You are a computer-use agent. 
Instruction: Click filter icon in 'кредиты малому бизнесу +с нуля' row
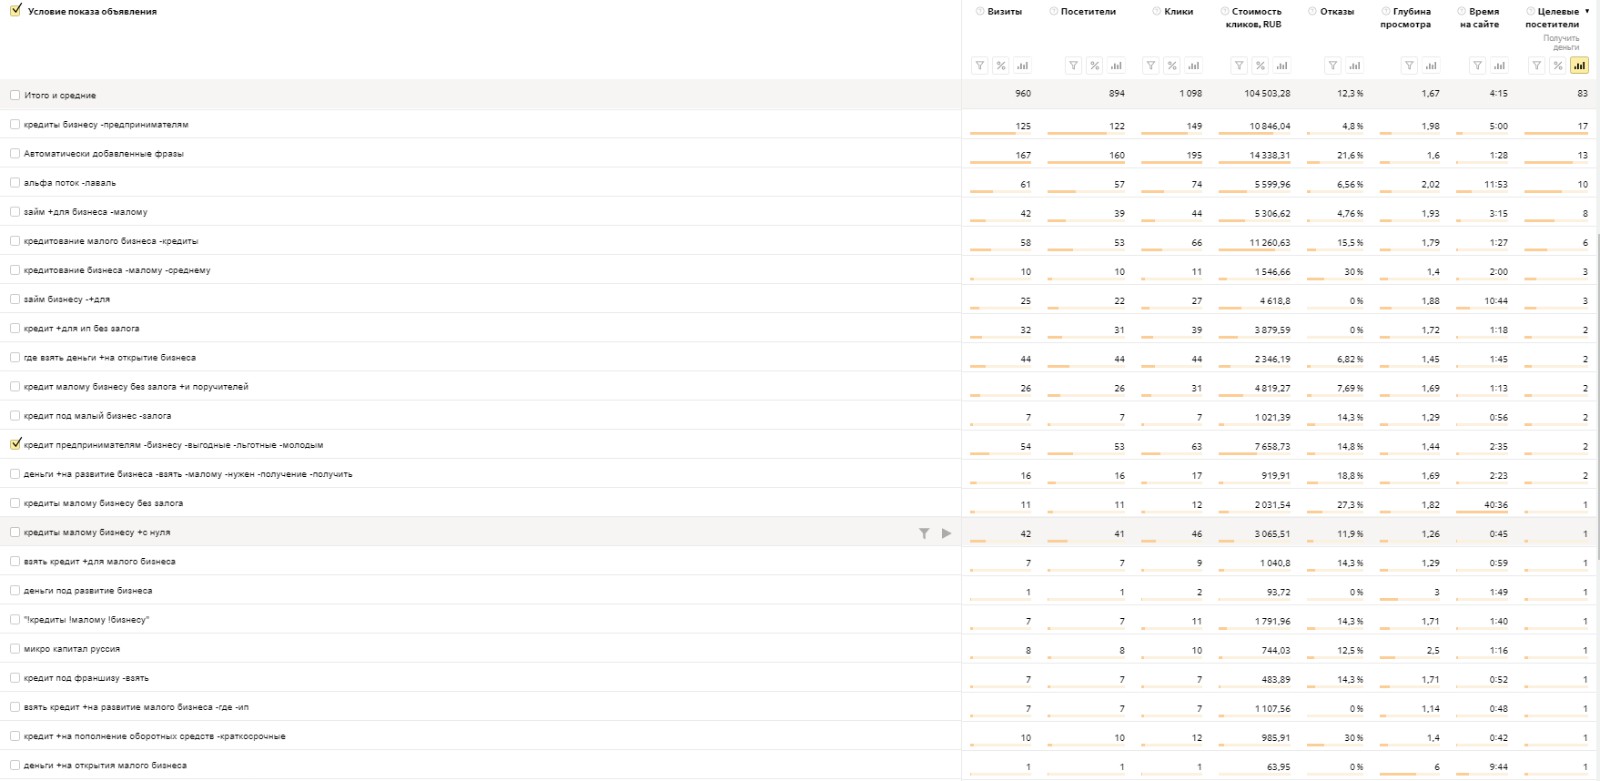(x=924, y=533)
